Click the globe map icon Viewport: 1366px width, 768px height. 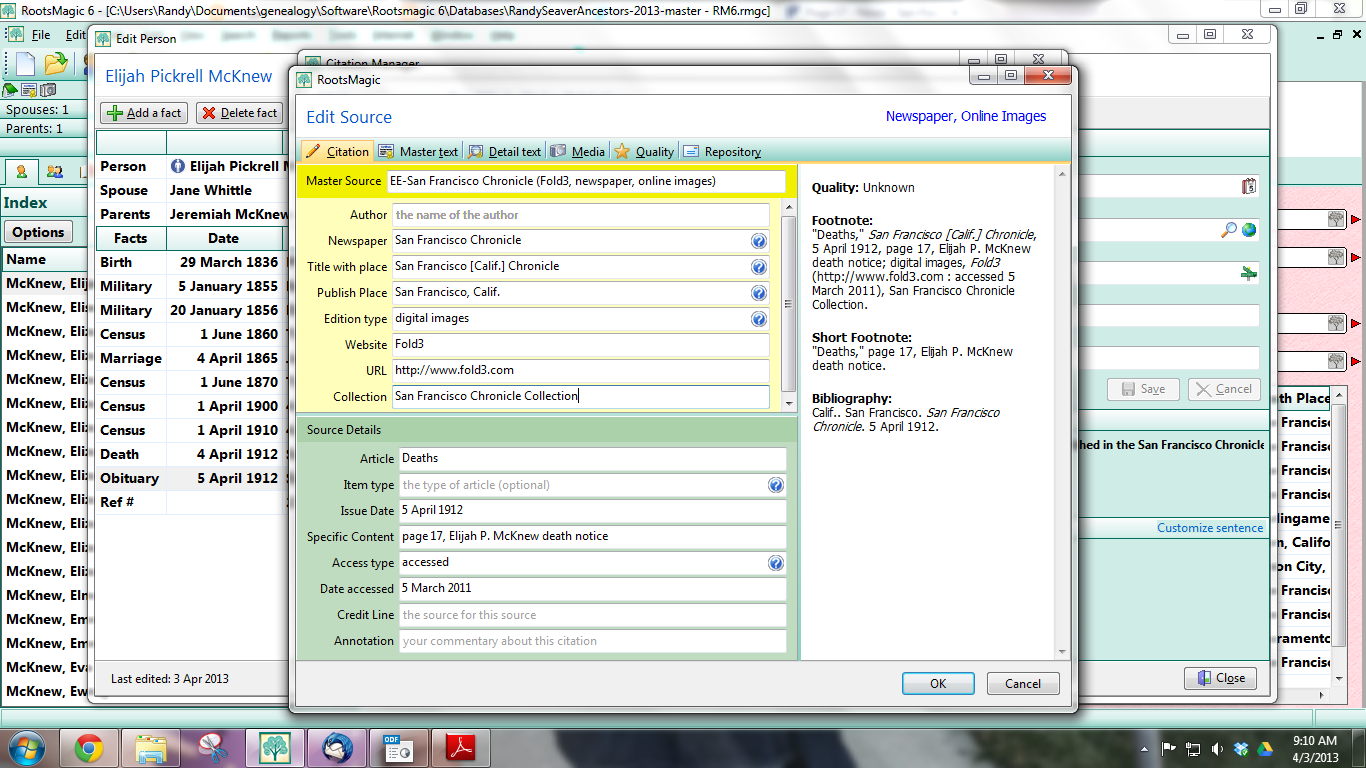coord(1249,230)
